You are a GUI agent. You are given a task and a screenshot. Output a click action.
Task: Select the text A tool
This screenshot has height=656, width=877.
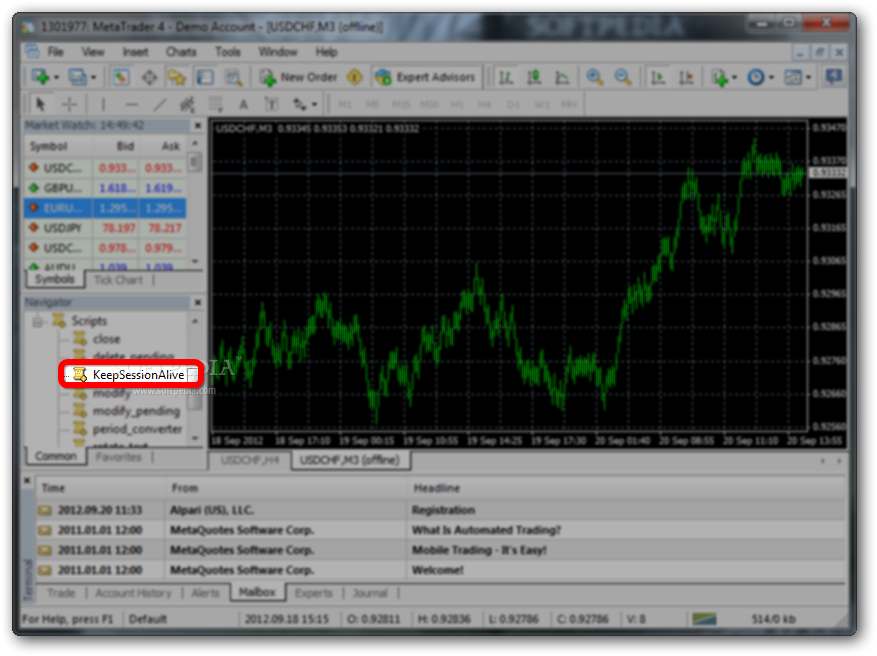point(243,104)
